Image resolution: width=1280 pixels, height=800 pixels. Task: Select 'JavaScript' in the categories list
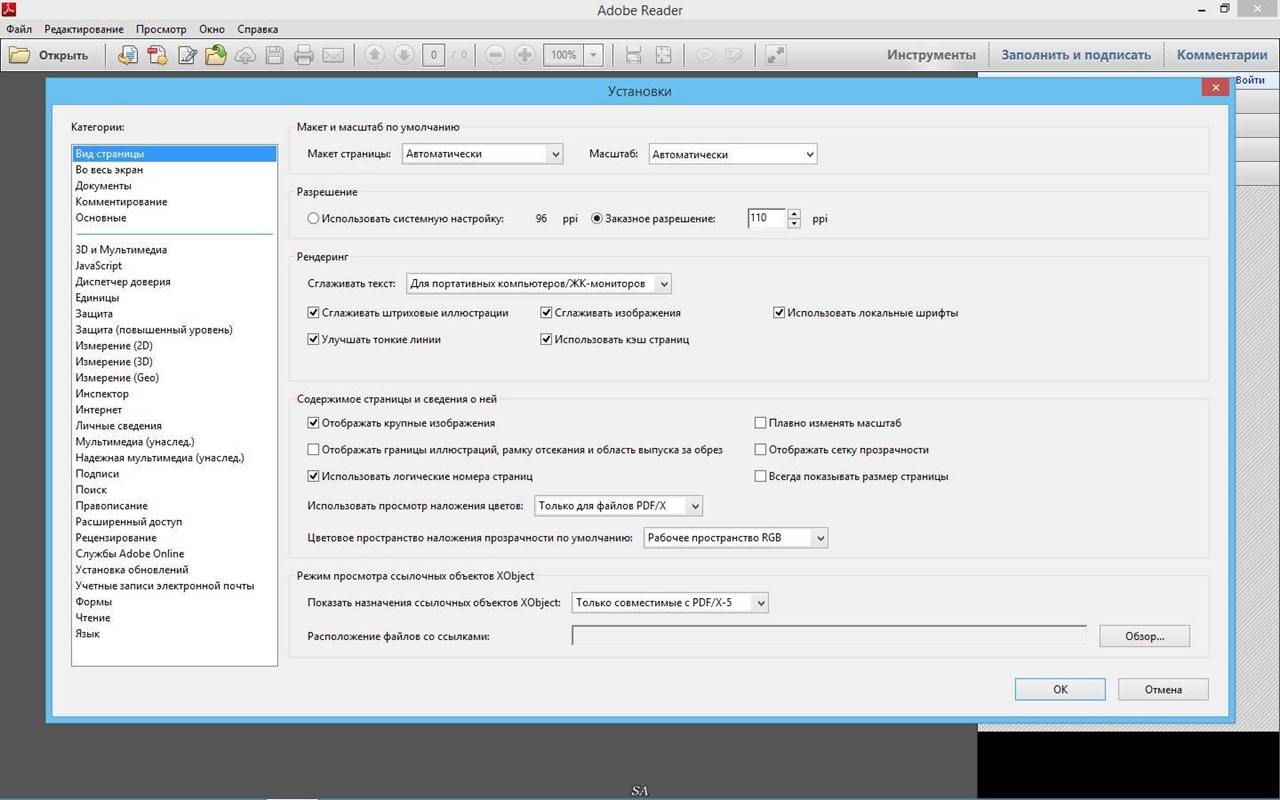[x=99, y=266]
